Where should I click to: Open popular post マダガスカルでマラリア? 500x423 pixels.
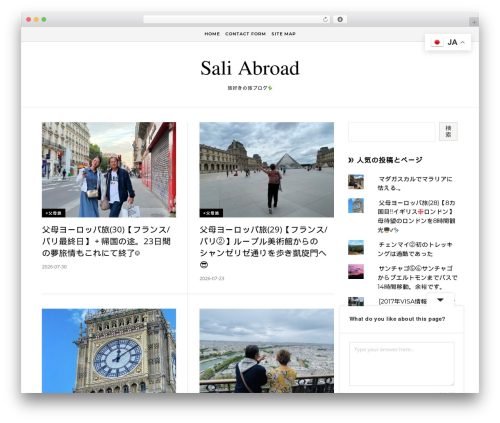click(415, 183)
